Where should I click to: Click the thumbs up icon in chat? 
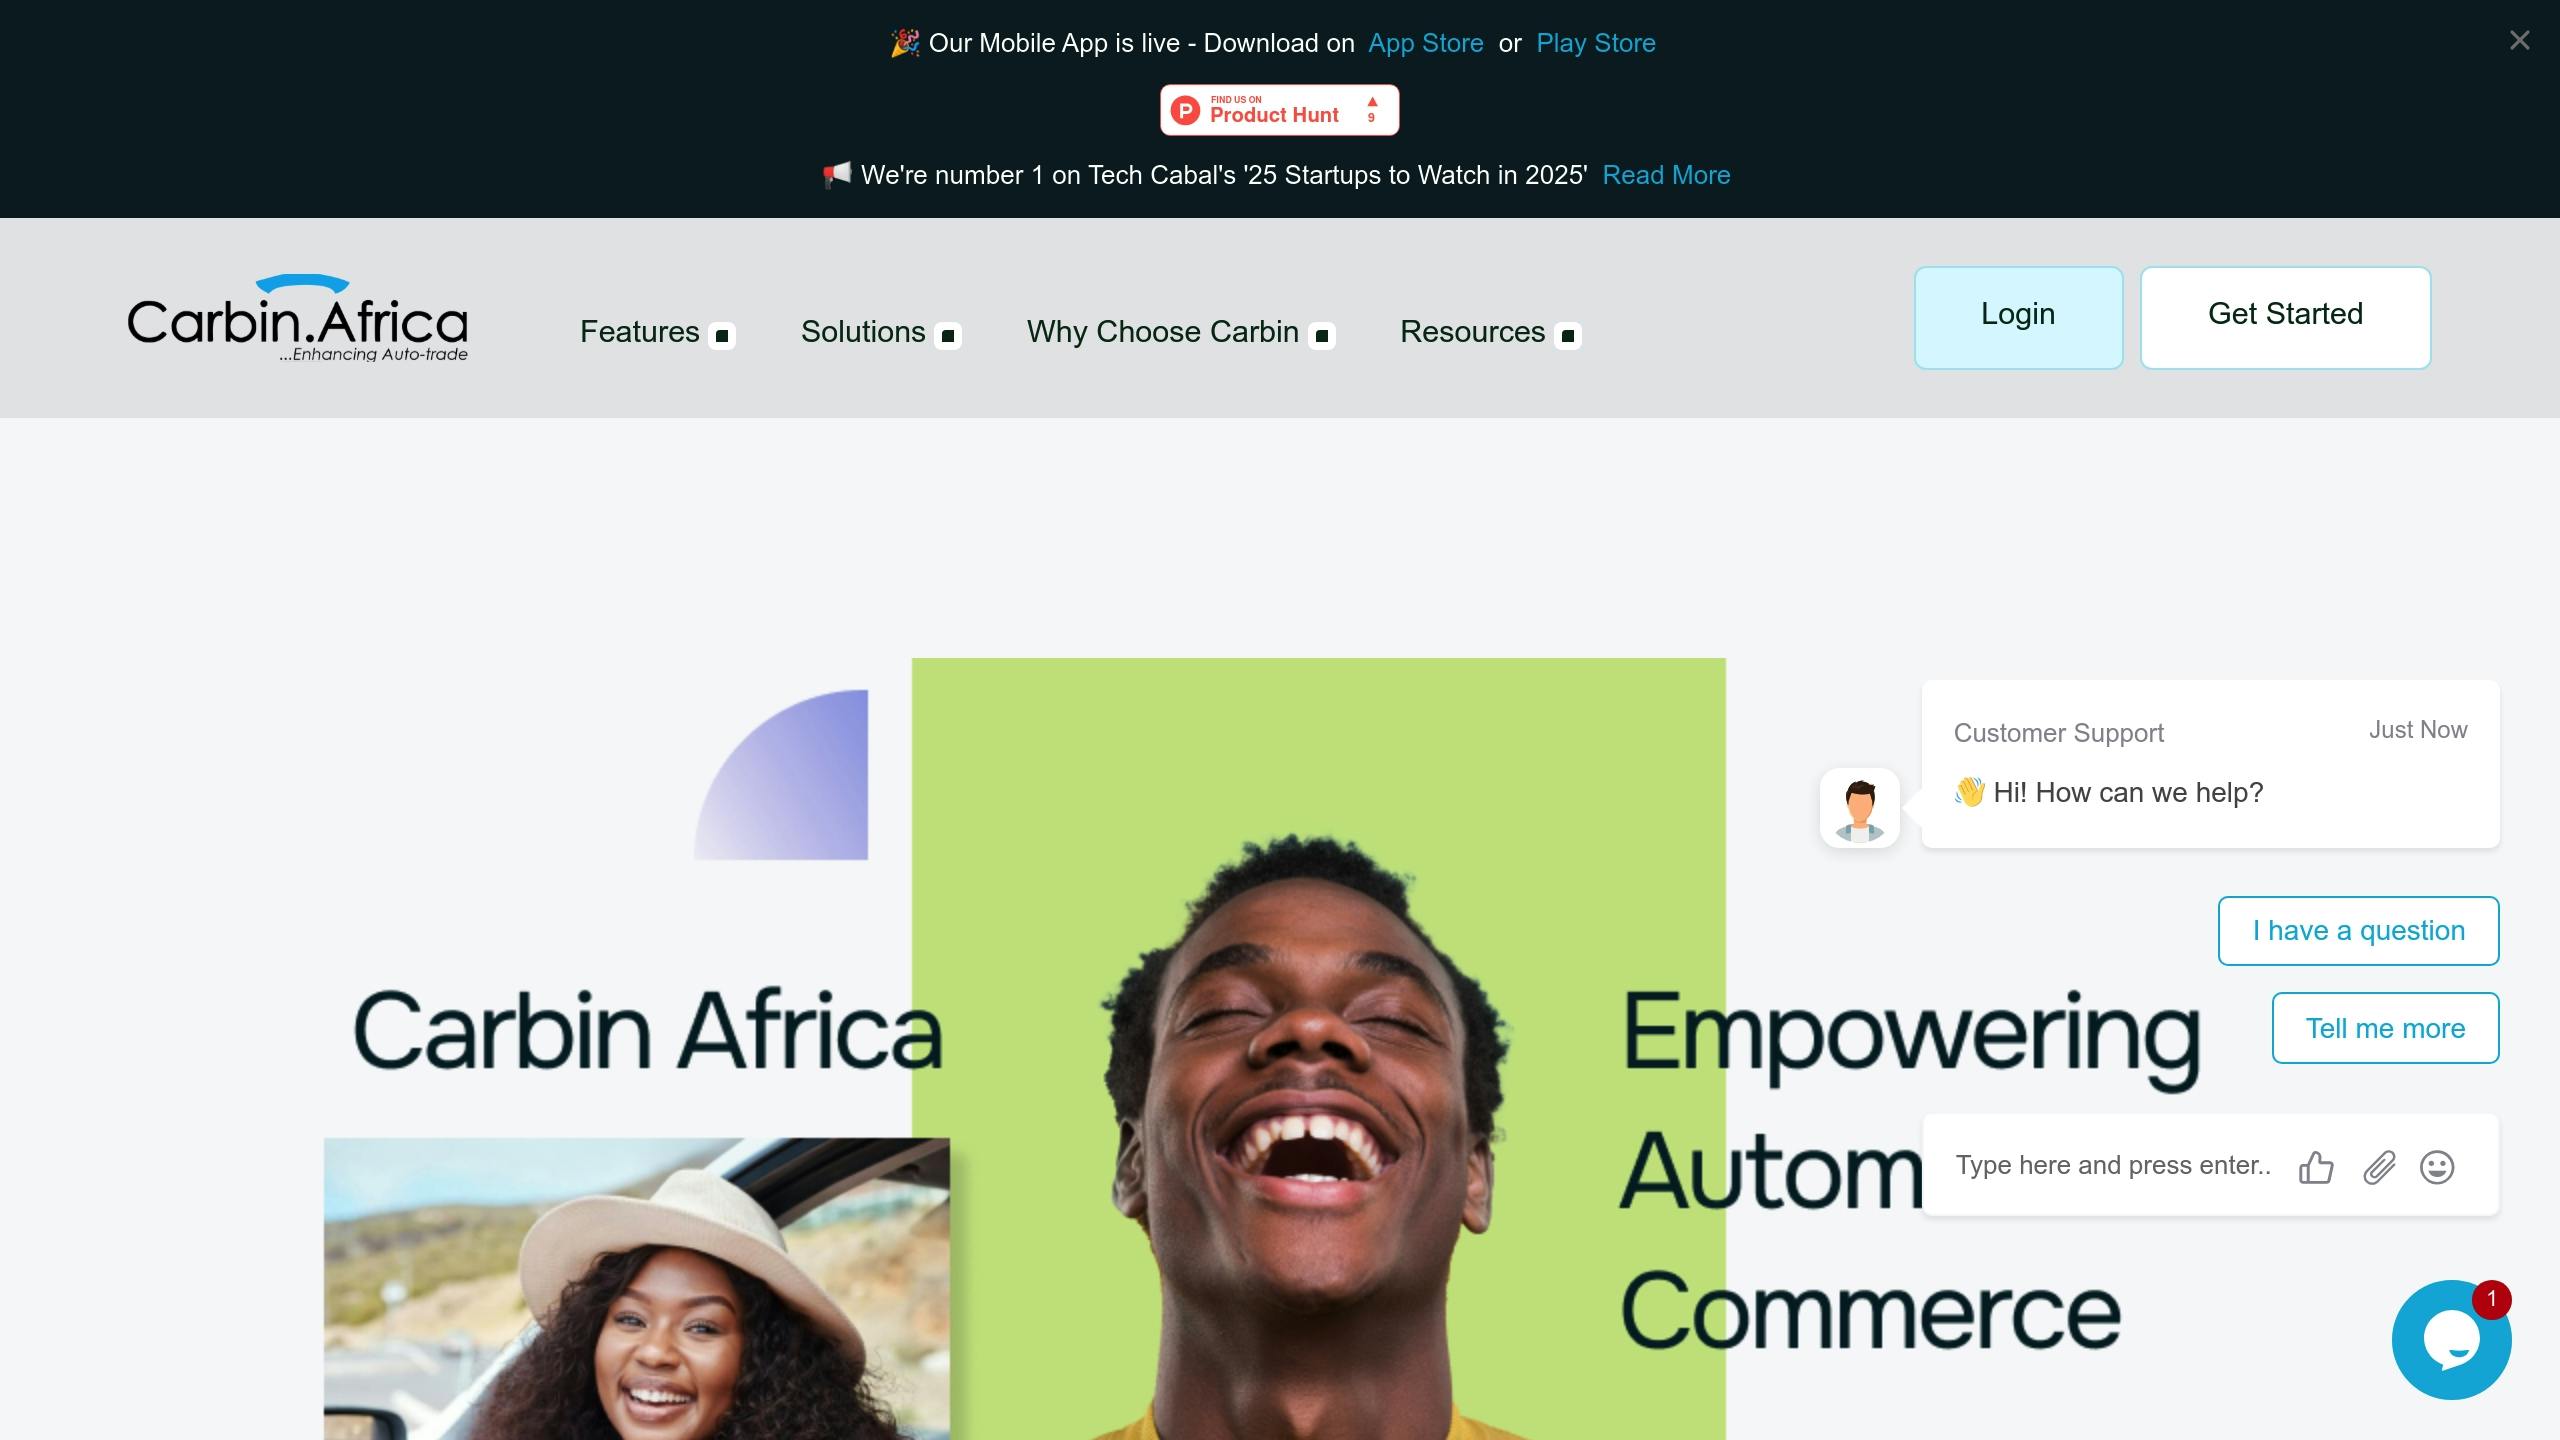point(2316,1167)
